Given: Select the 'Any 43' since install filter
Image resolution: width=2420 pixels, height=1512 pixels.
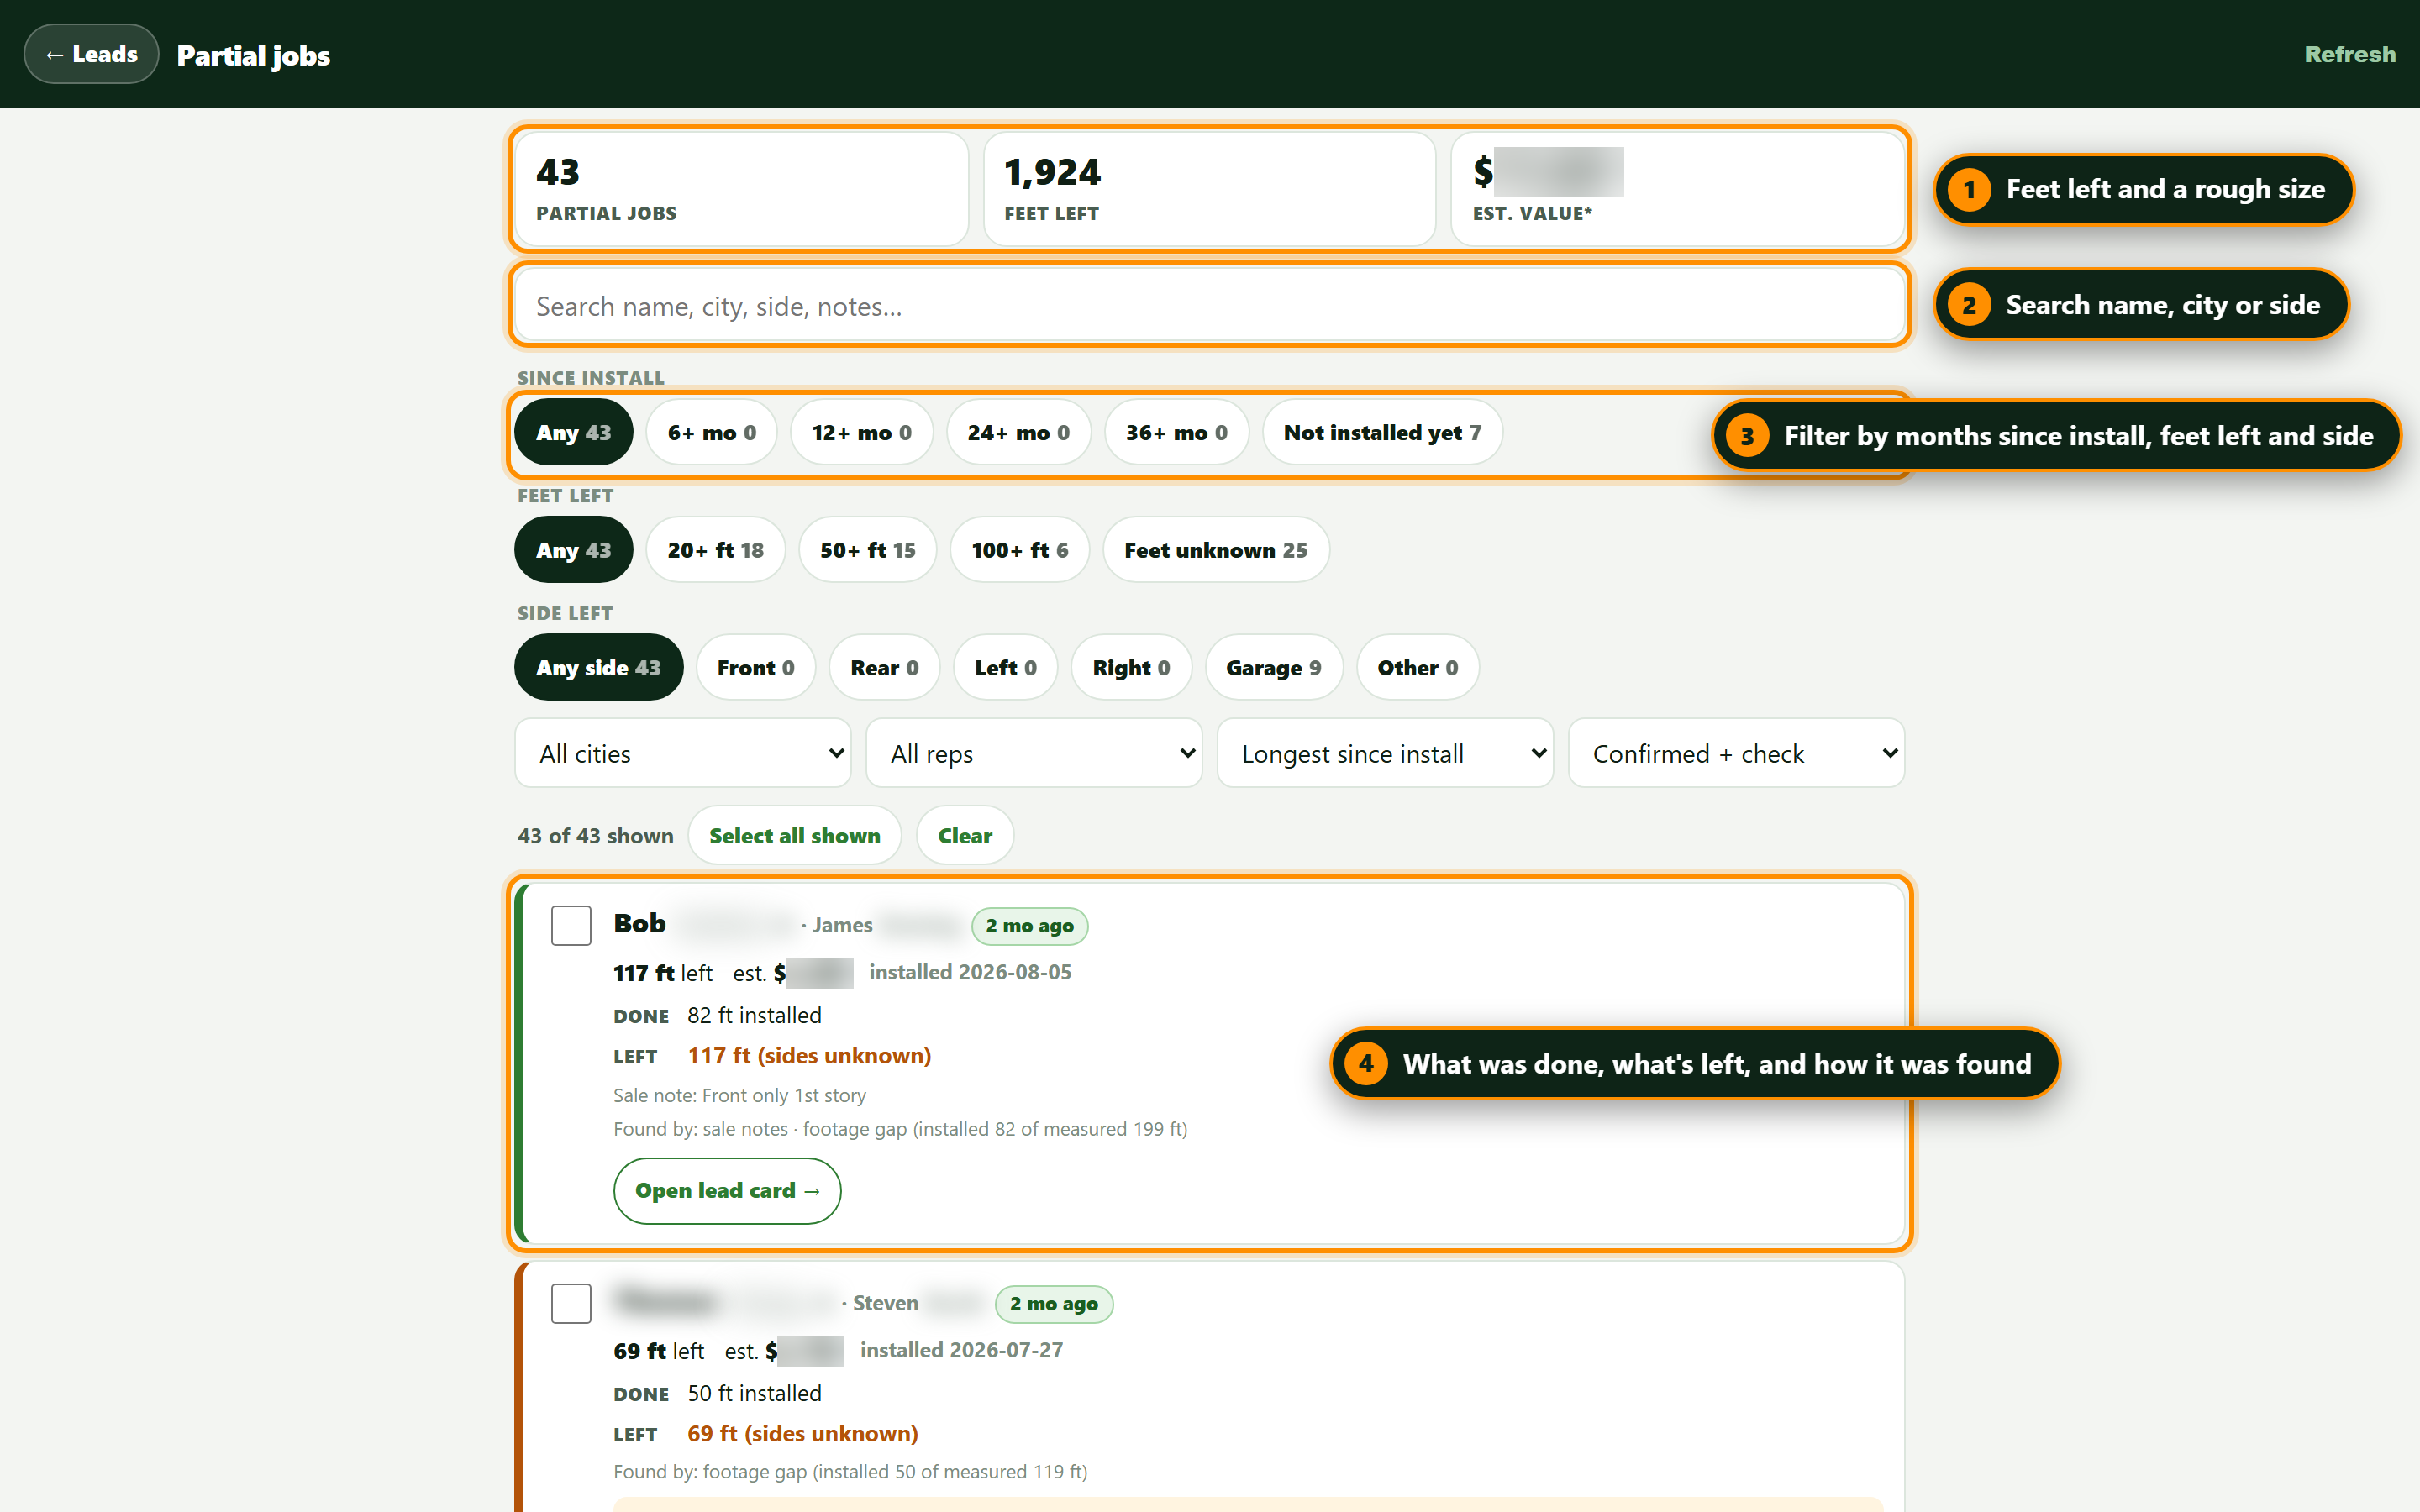Looking at the screenshot, I should (x=573, y=432).
